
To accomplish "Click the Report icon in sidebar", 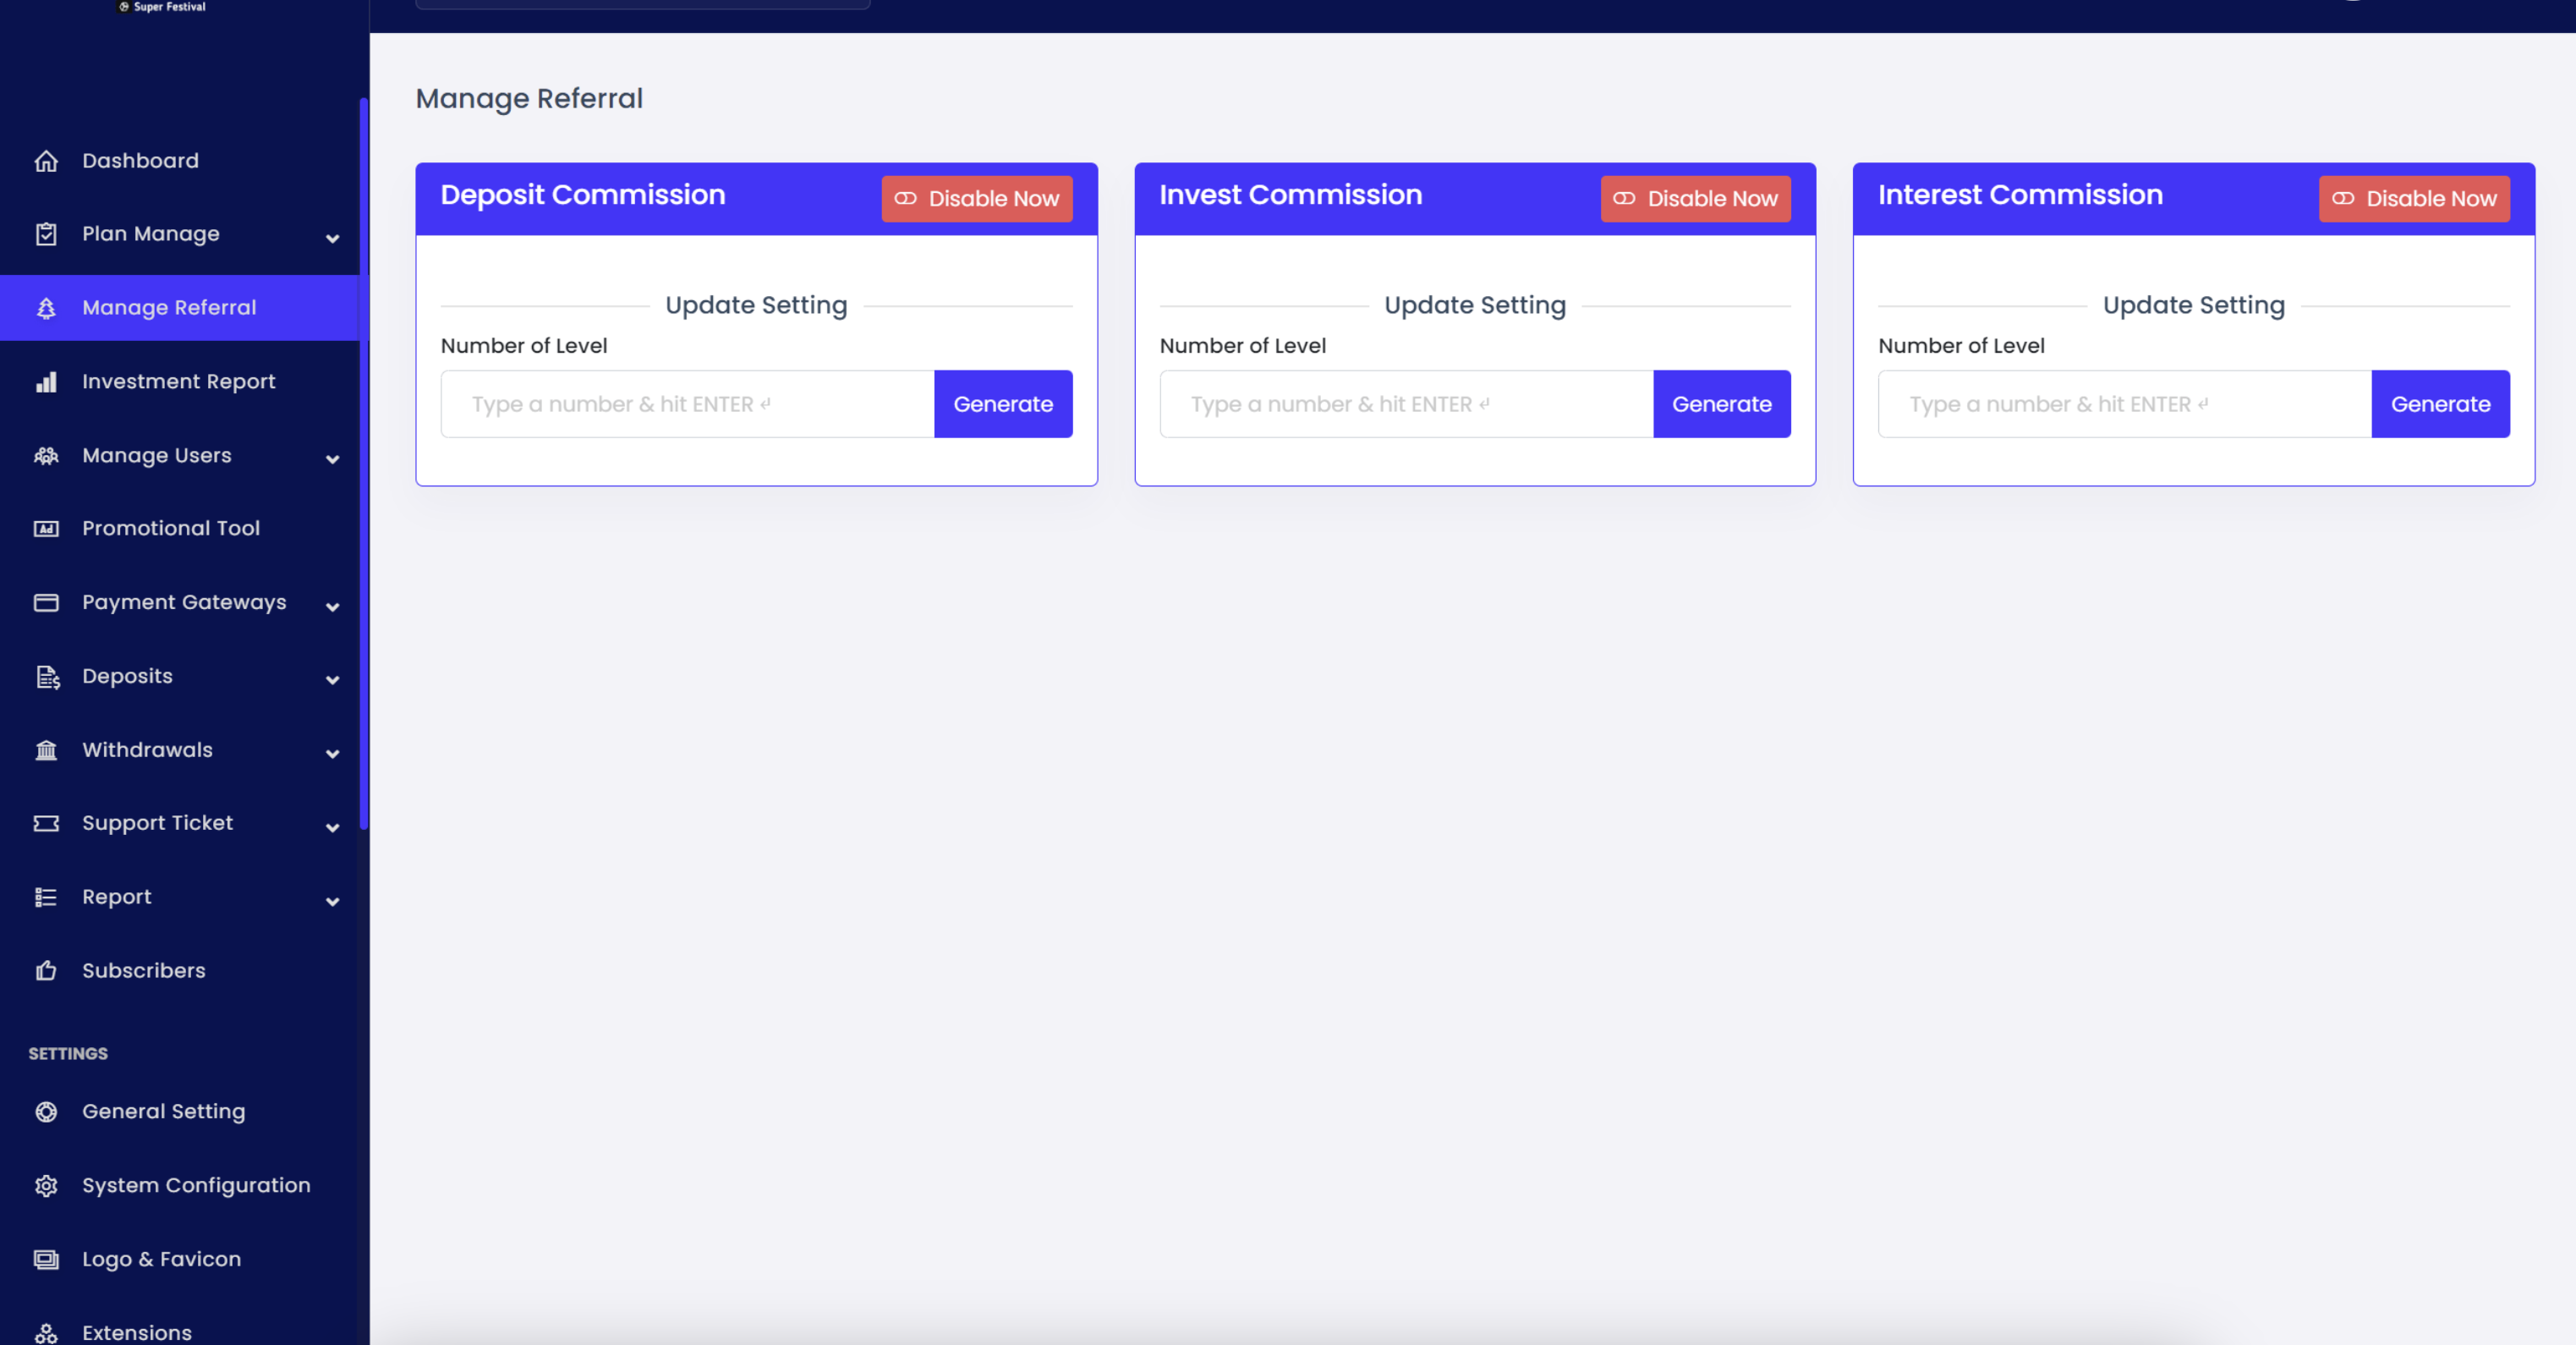I will pos(46,897).
